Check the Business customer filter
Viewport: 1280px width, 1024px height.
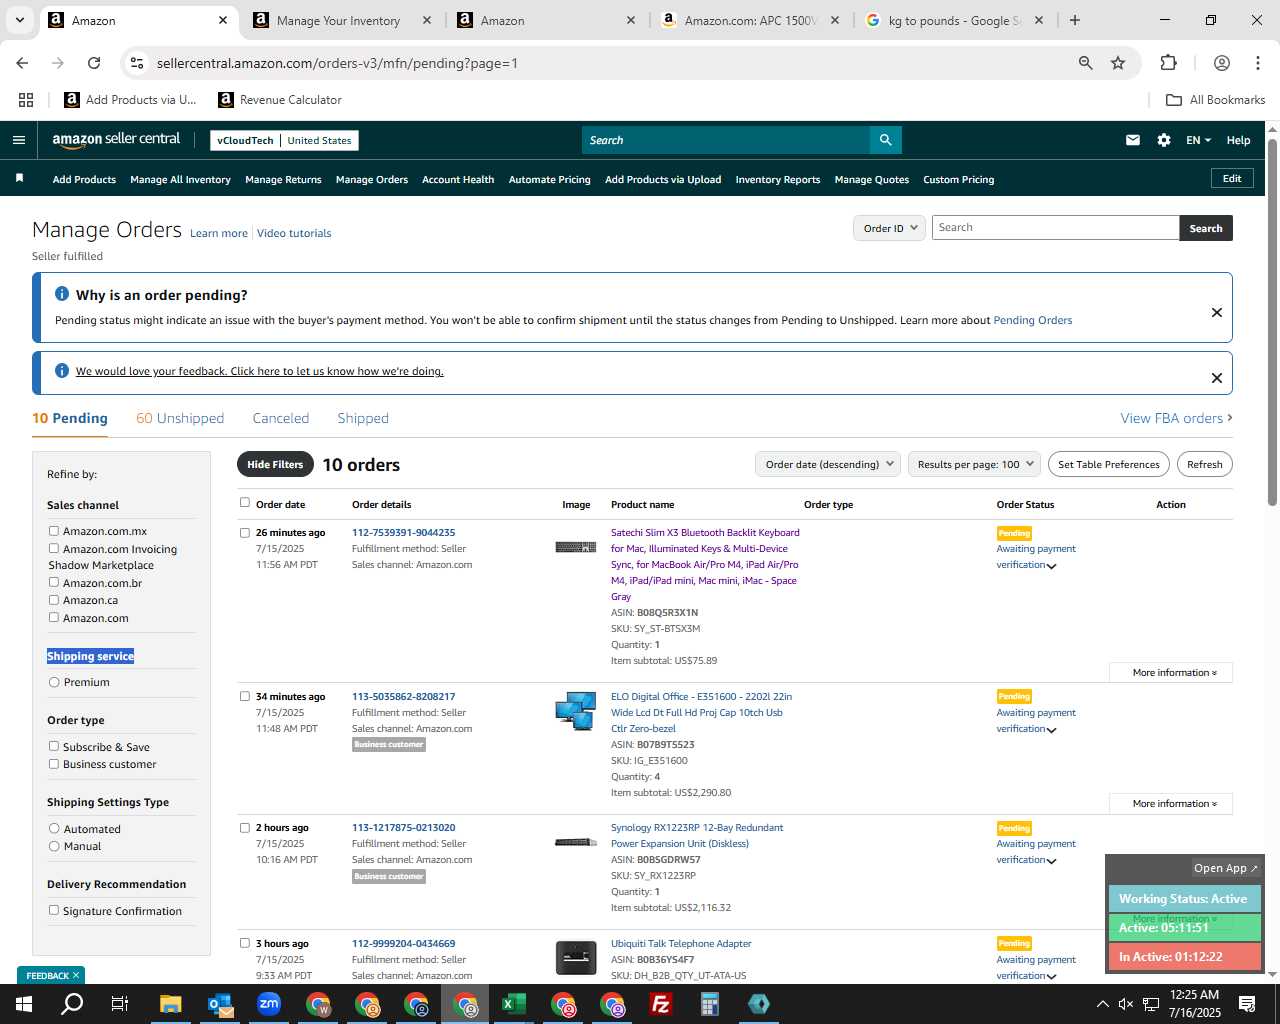pos(54,764)
